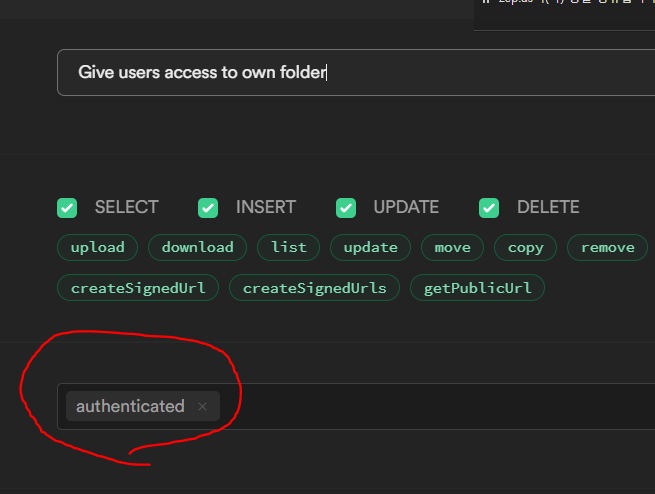Click the policy name input field
This screenshot has width=655, height=494.
[356, 73]
